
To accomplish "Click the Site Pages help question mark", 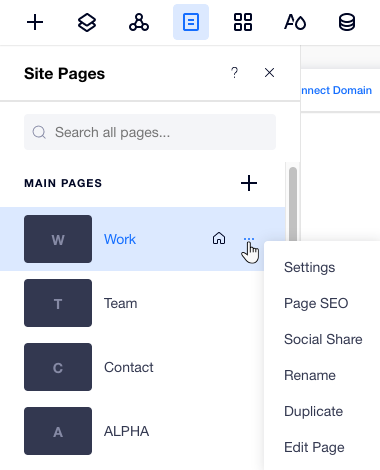I will (x=235, y=73).
